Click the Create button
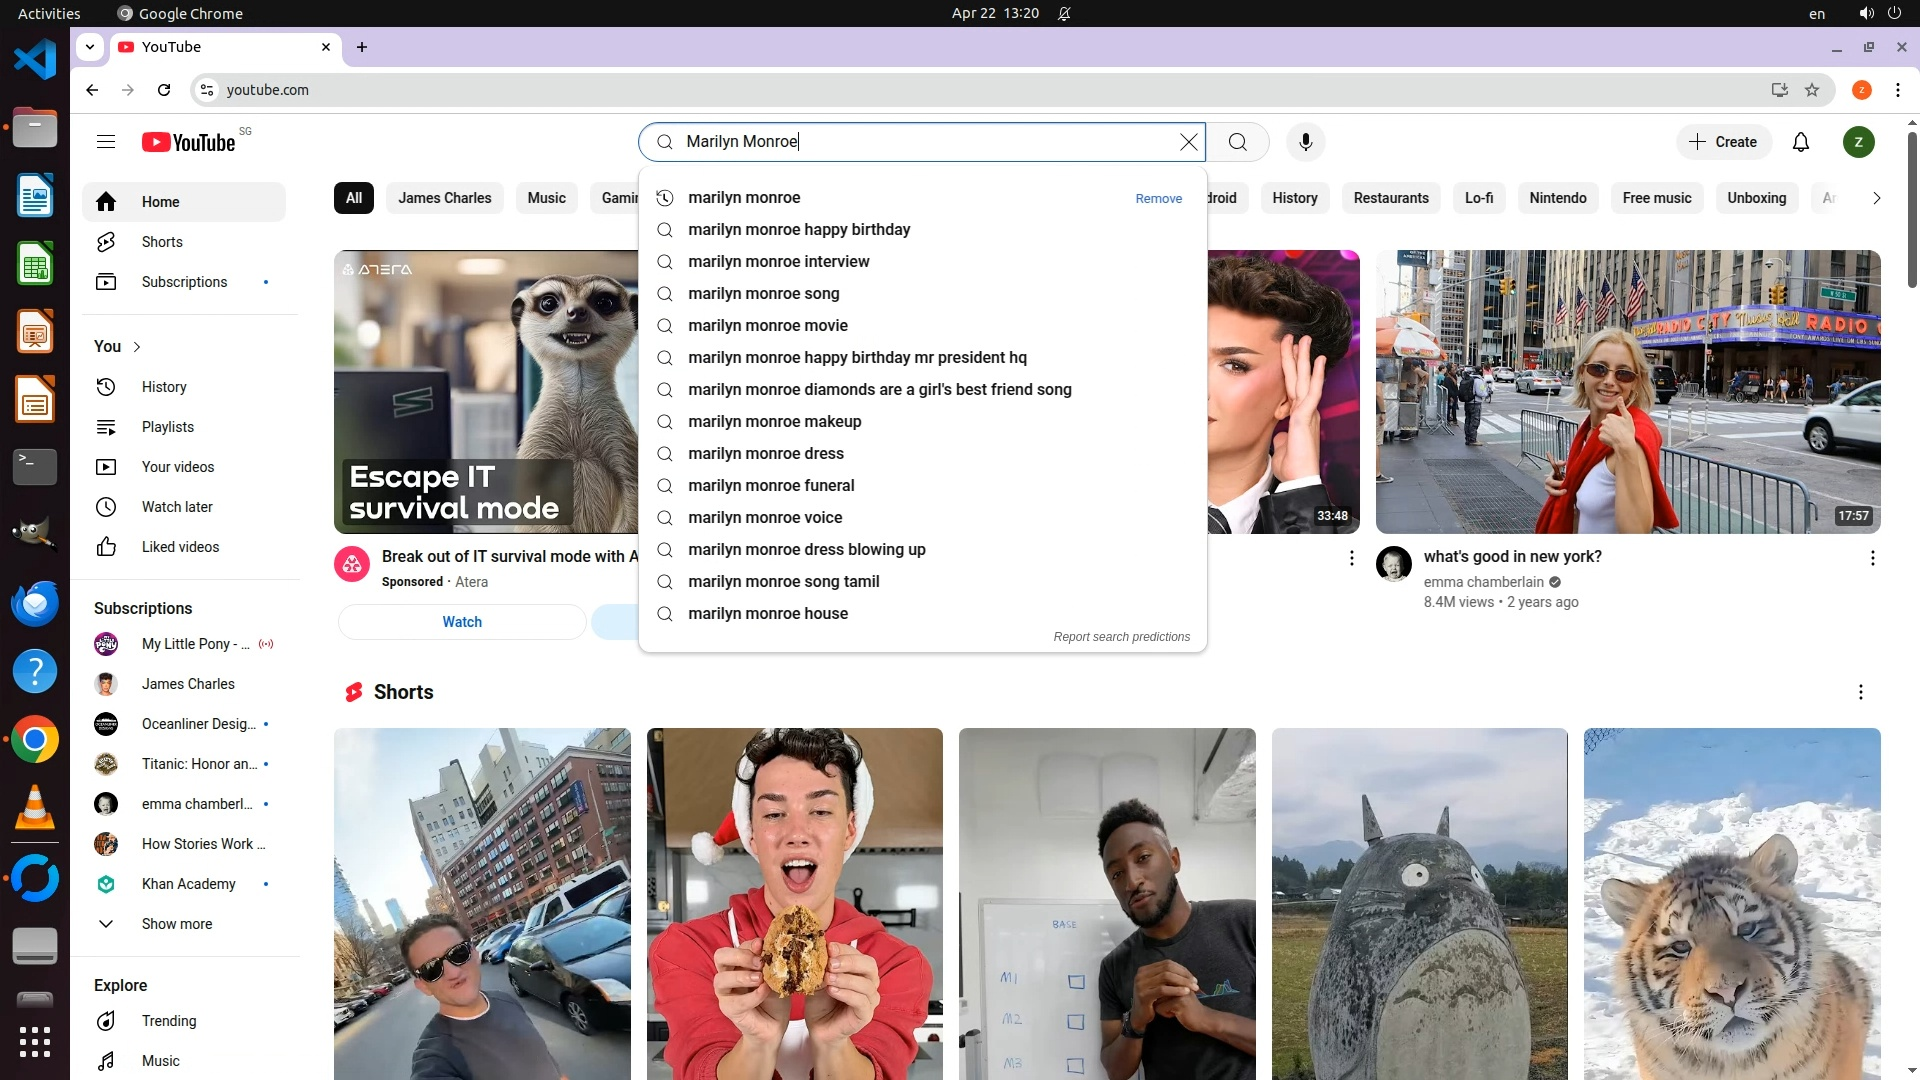1920x1080 pixels. tap(1723, 142)
